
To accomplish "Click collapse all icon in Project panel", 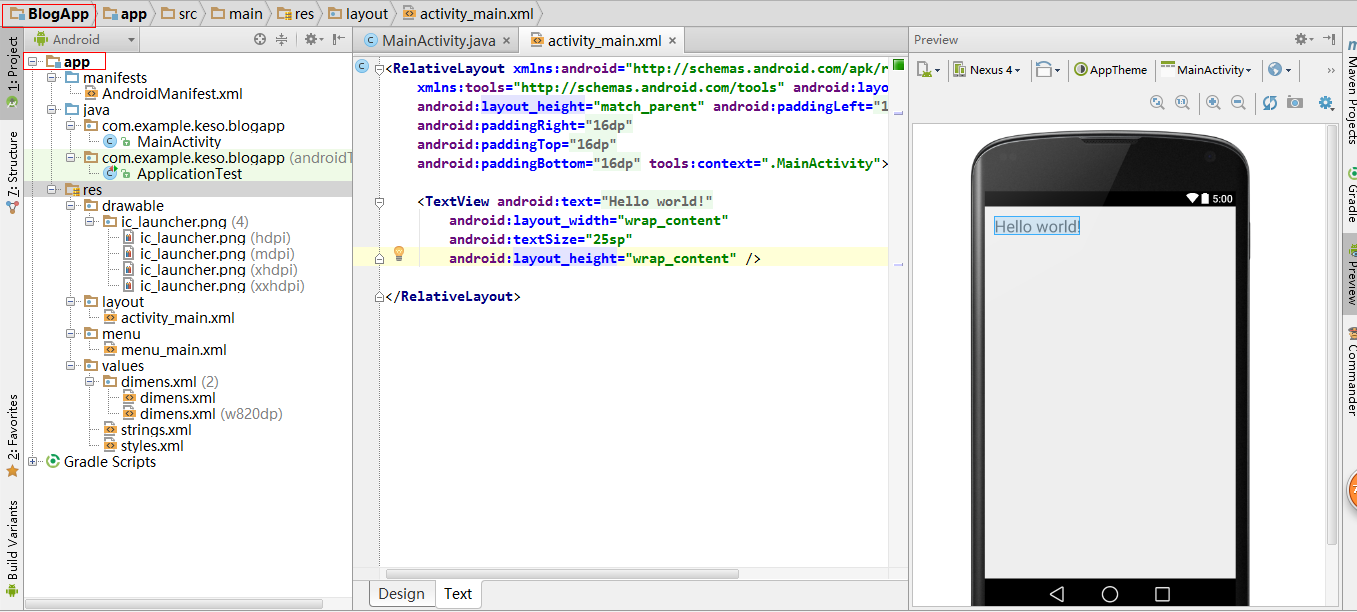I will (x=281, y=40).
